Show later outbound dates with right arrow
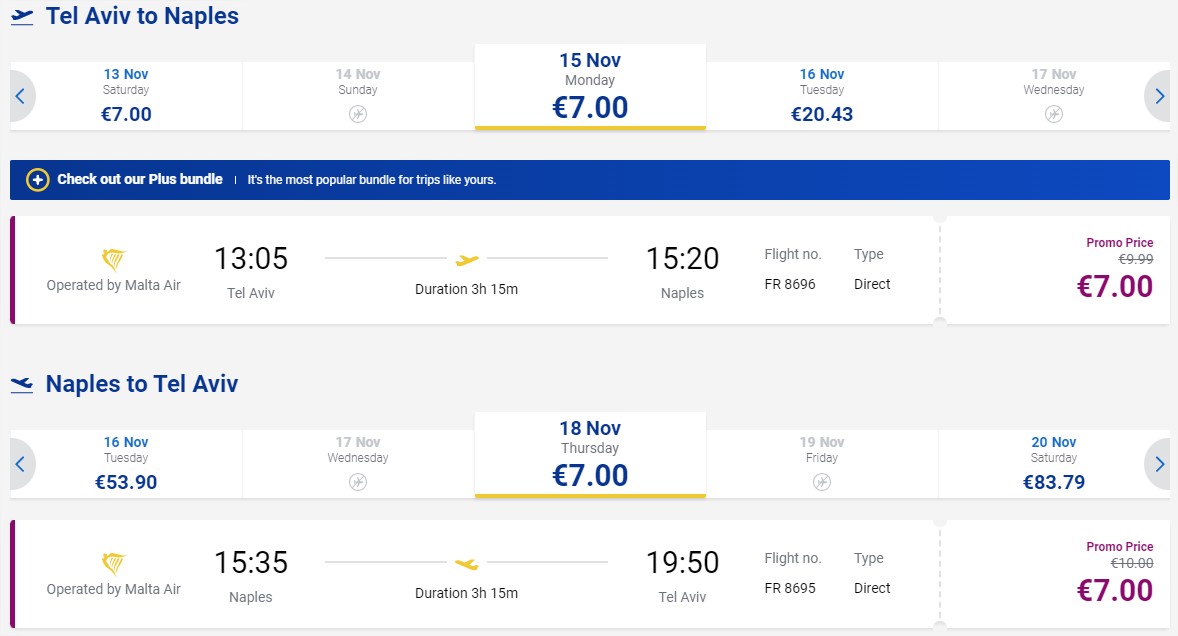1178x636 pixels. coord(1158,96)
